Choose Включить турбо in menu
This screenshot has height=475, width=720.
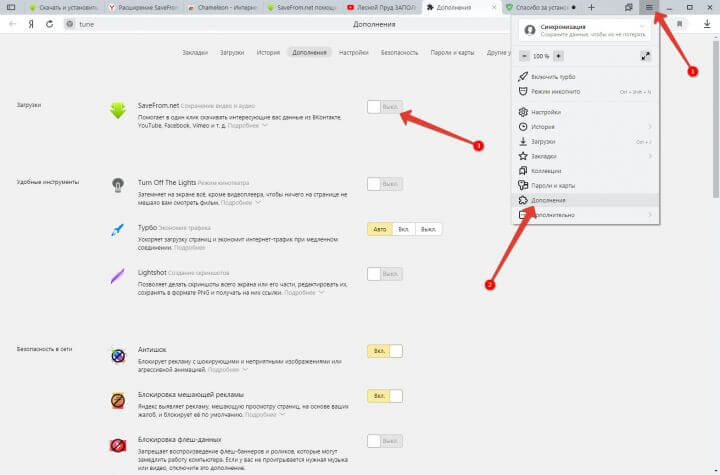(x=585, y=77)
